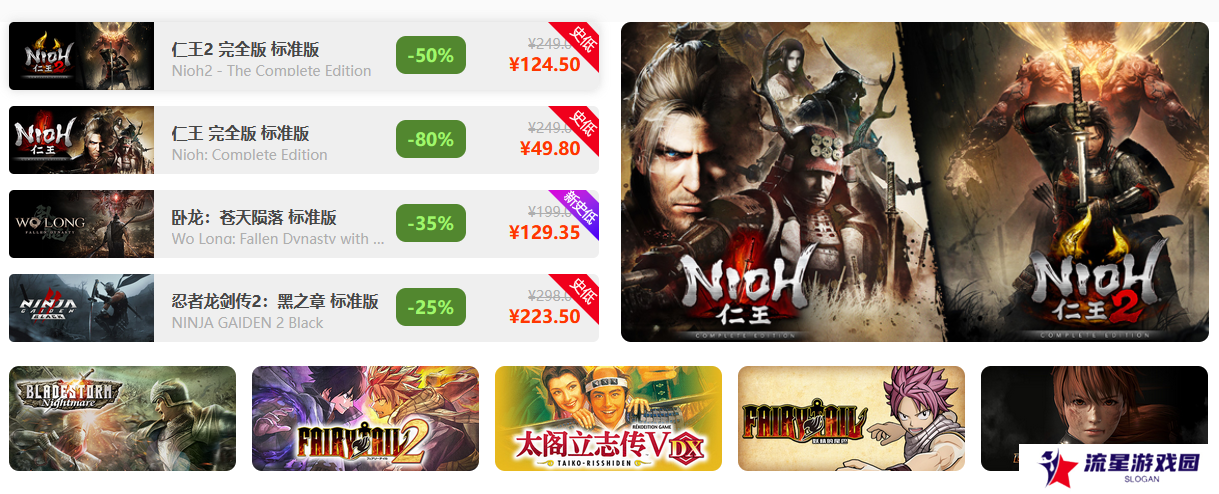The height and width of the screenshot is (494, 1219).
Task: Click the -25% discount badge
Action: point(431,307)
